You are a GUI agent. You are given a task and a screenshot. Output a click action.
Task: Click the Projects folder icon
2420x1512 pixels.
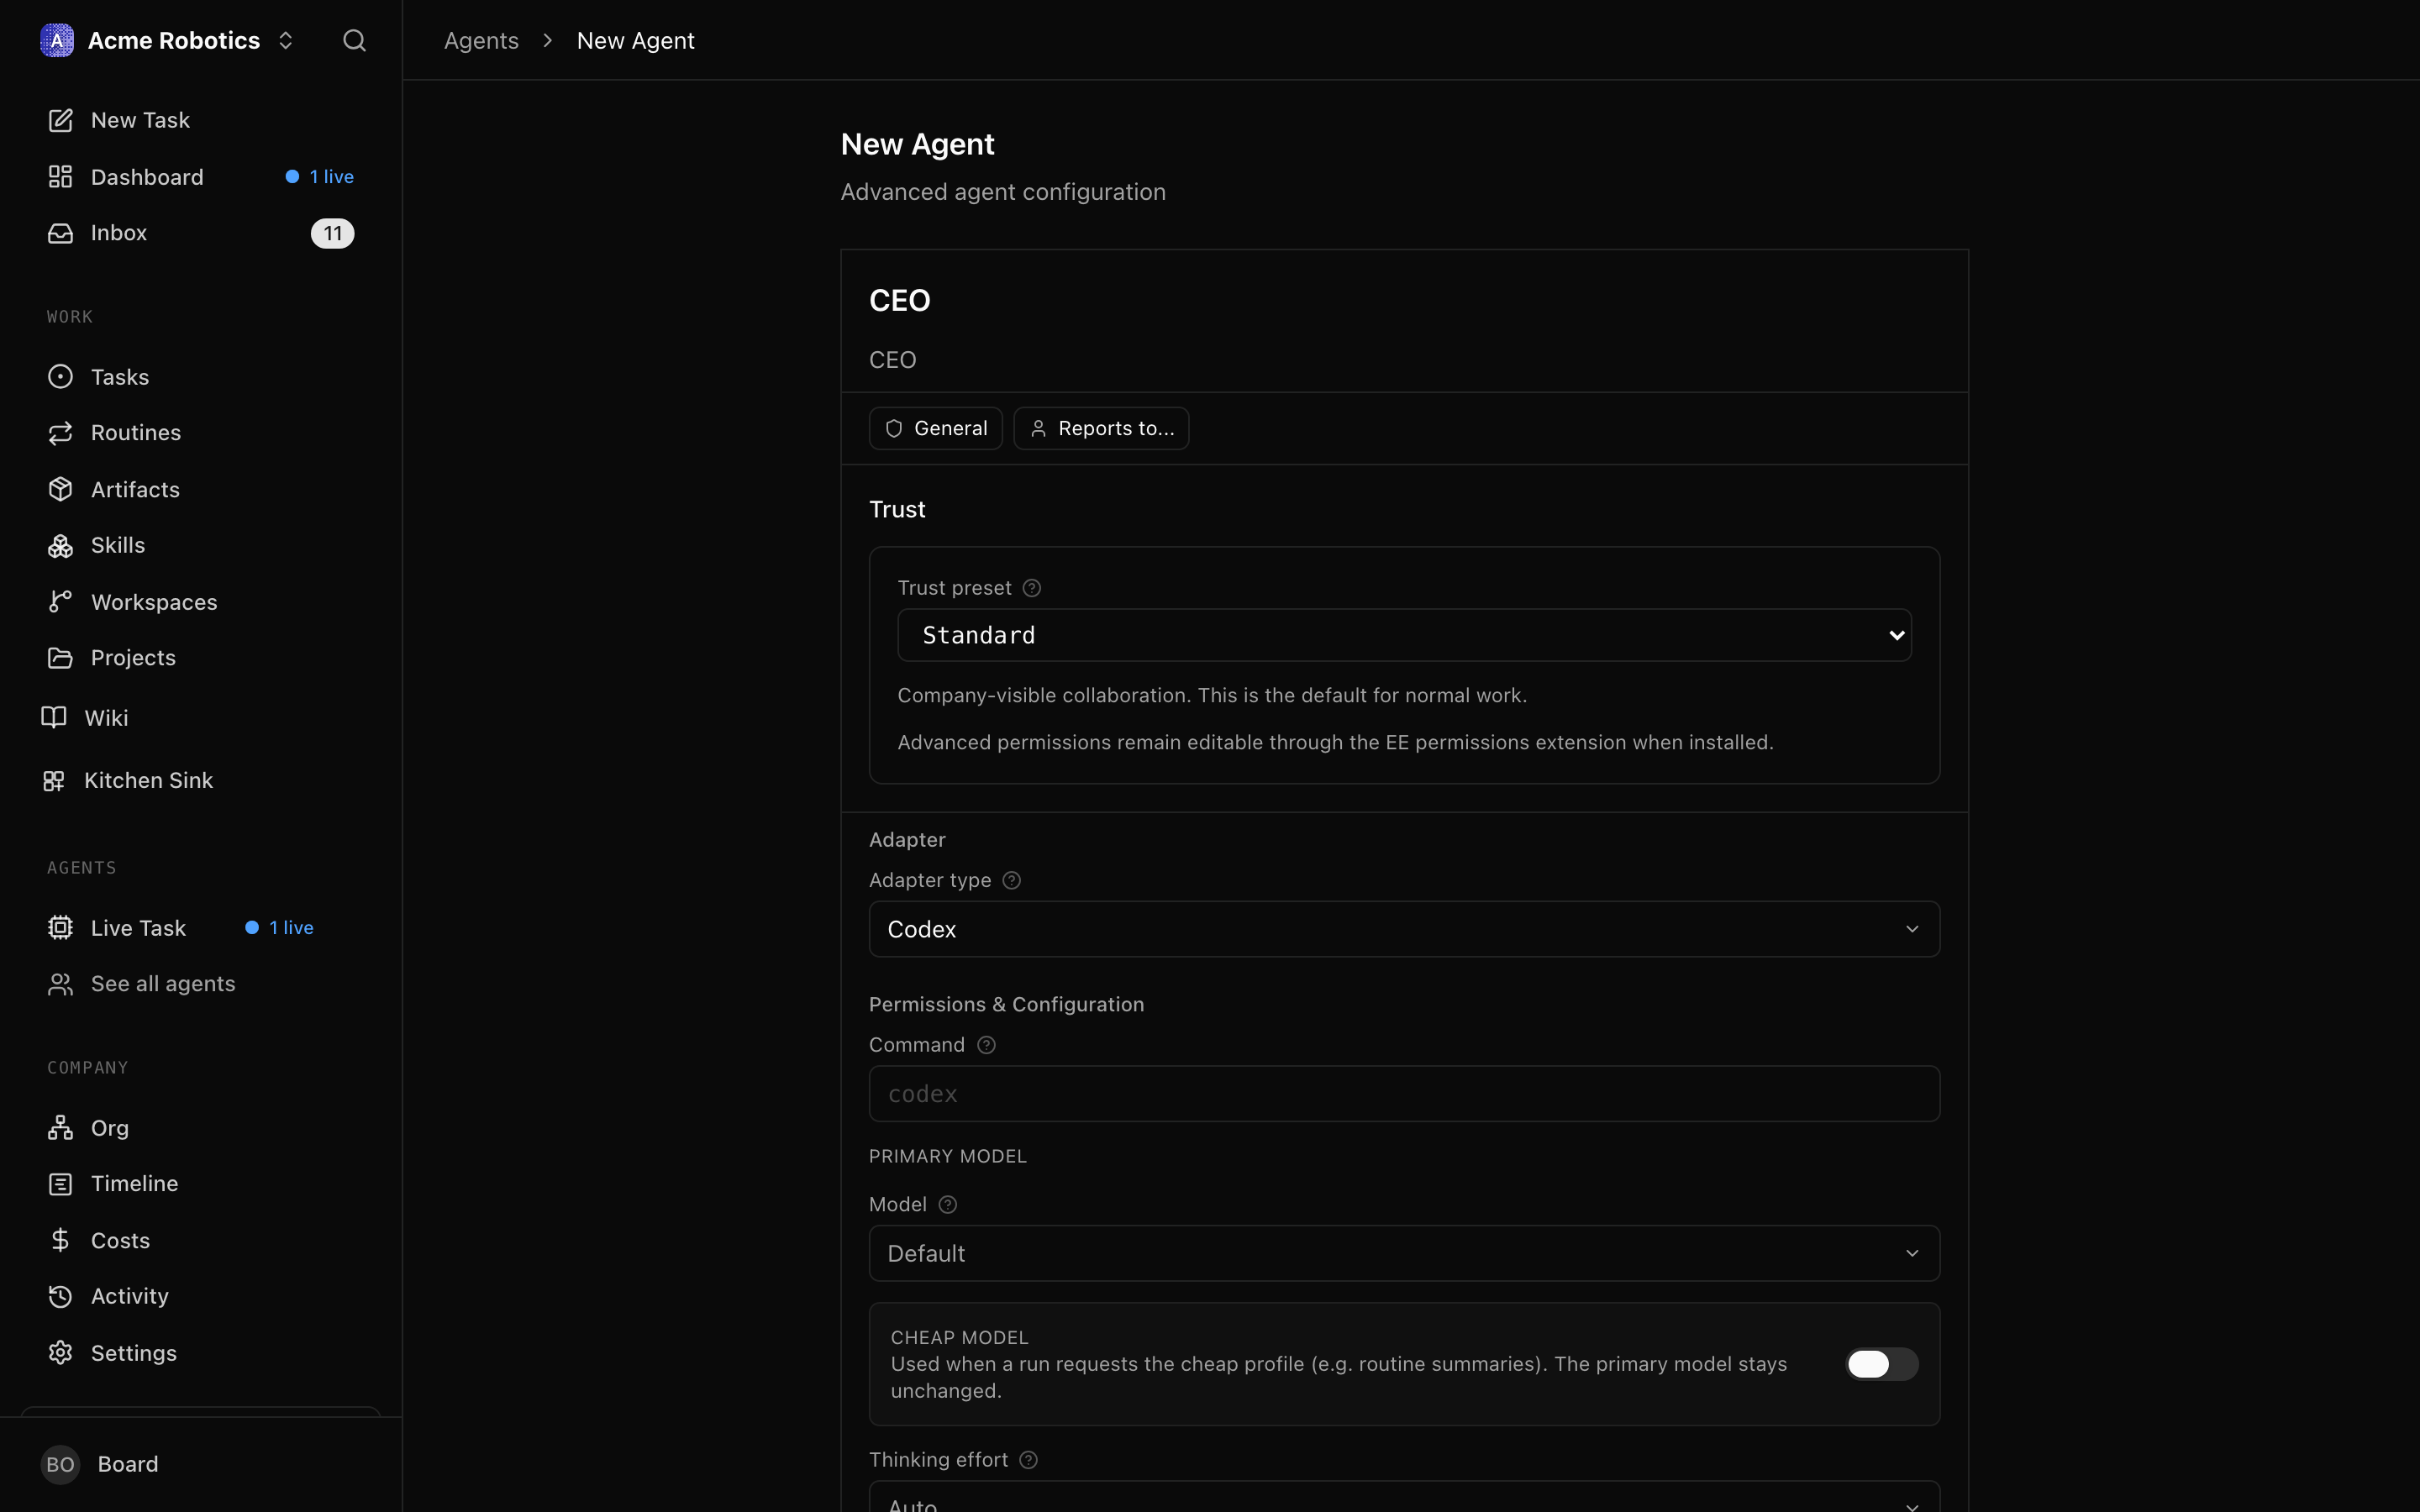(60, 658)
